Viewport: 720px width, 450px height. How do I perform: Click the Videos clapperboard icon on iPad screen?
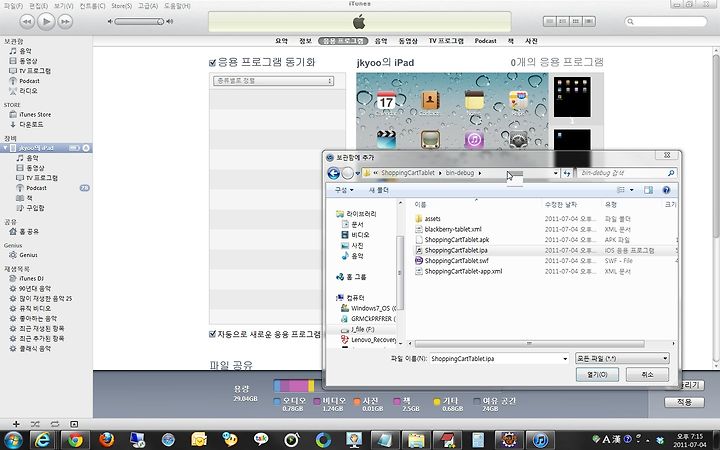coord(386,139)
